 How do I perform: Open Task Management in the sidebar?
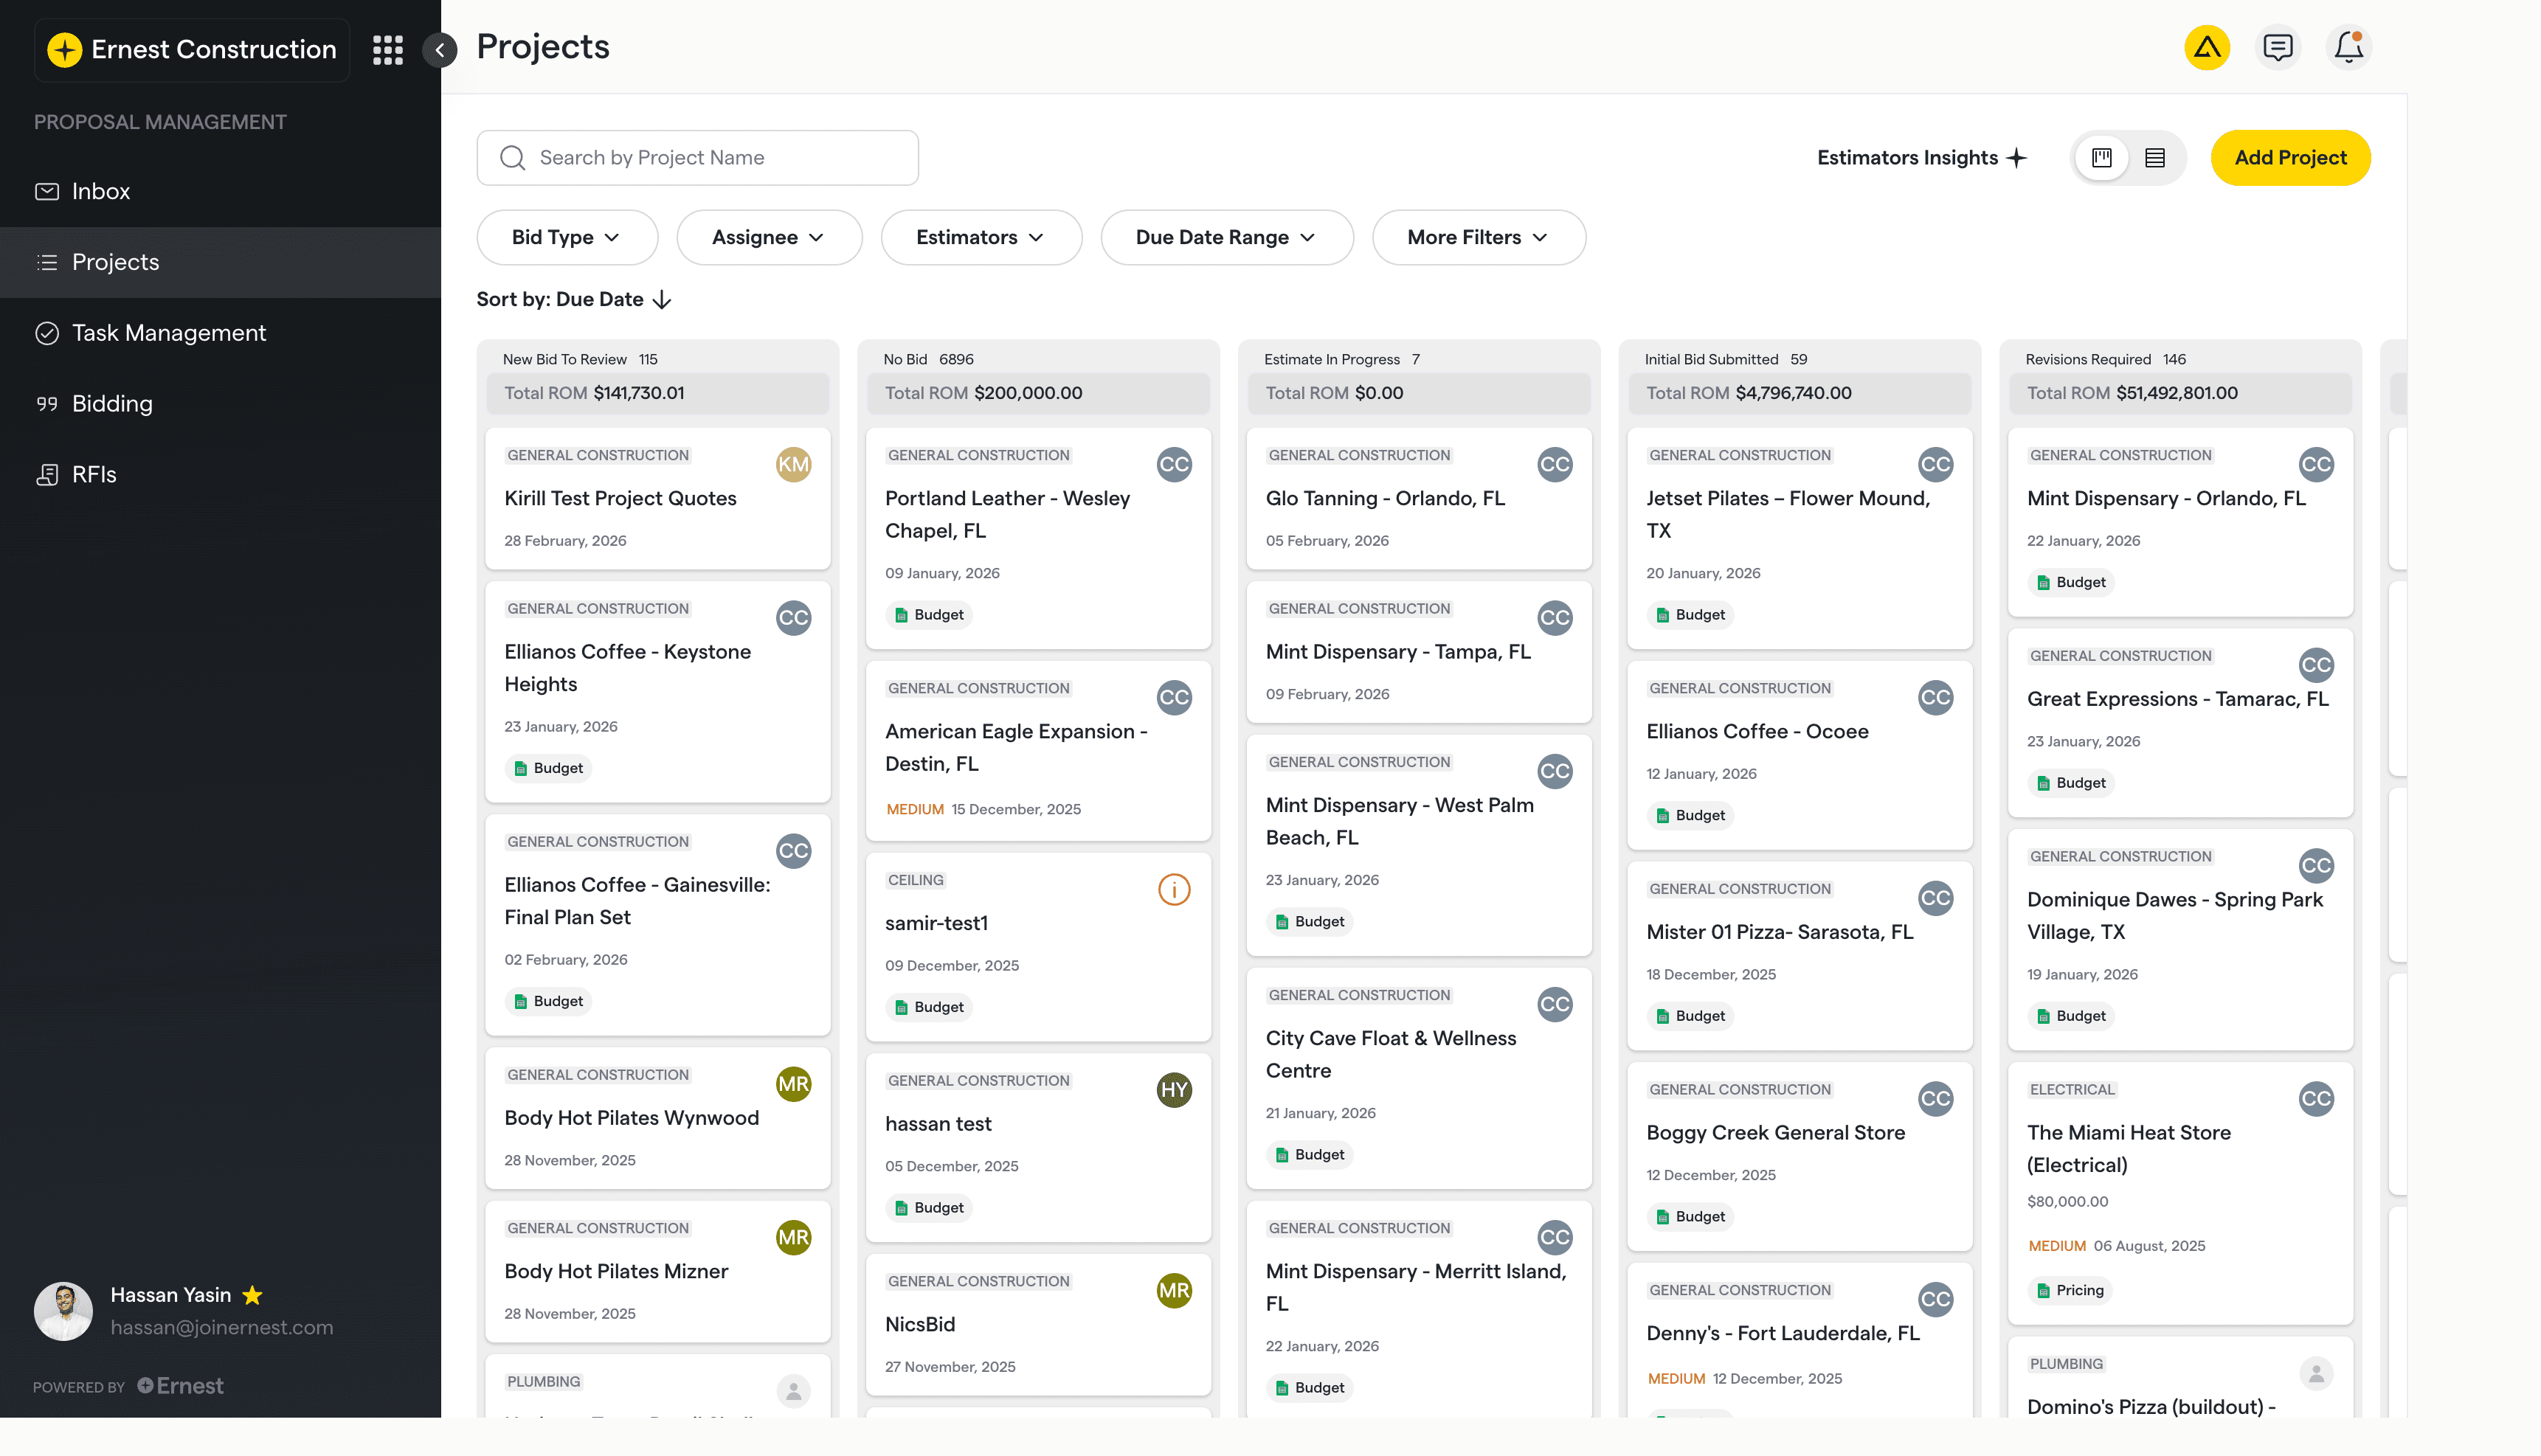(x=169, y=332)
